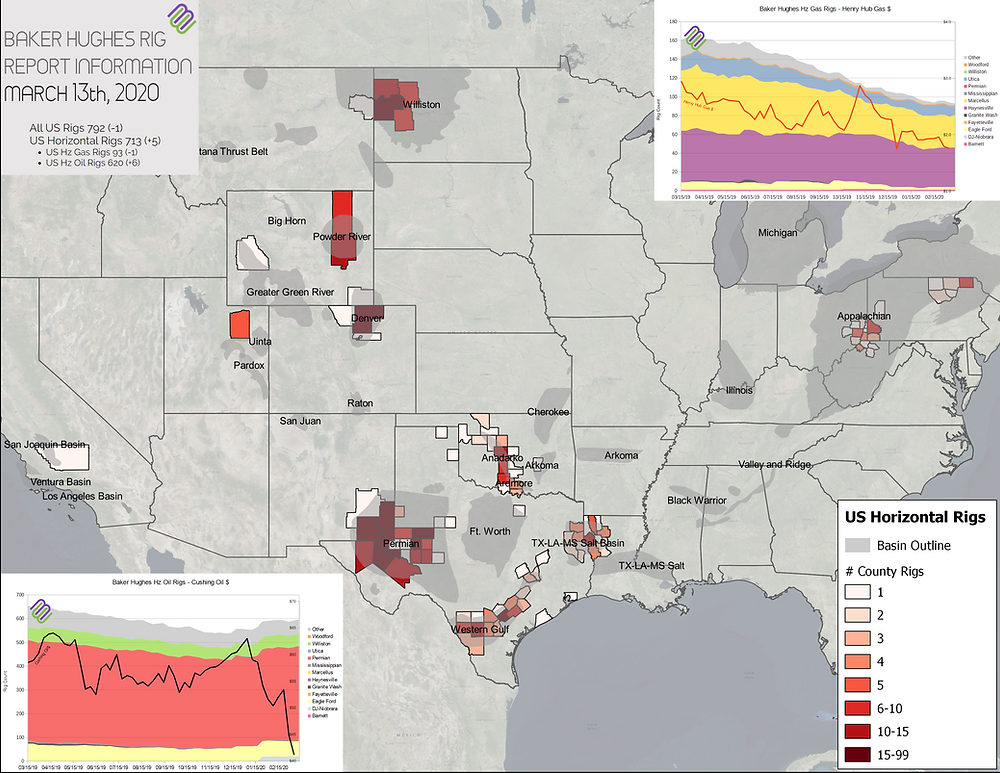
Task: Select the Basin Outline gray swatch in the legend
Action: [x=857, y=545]
